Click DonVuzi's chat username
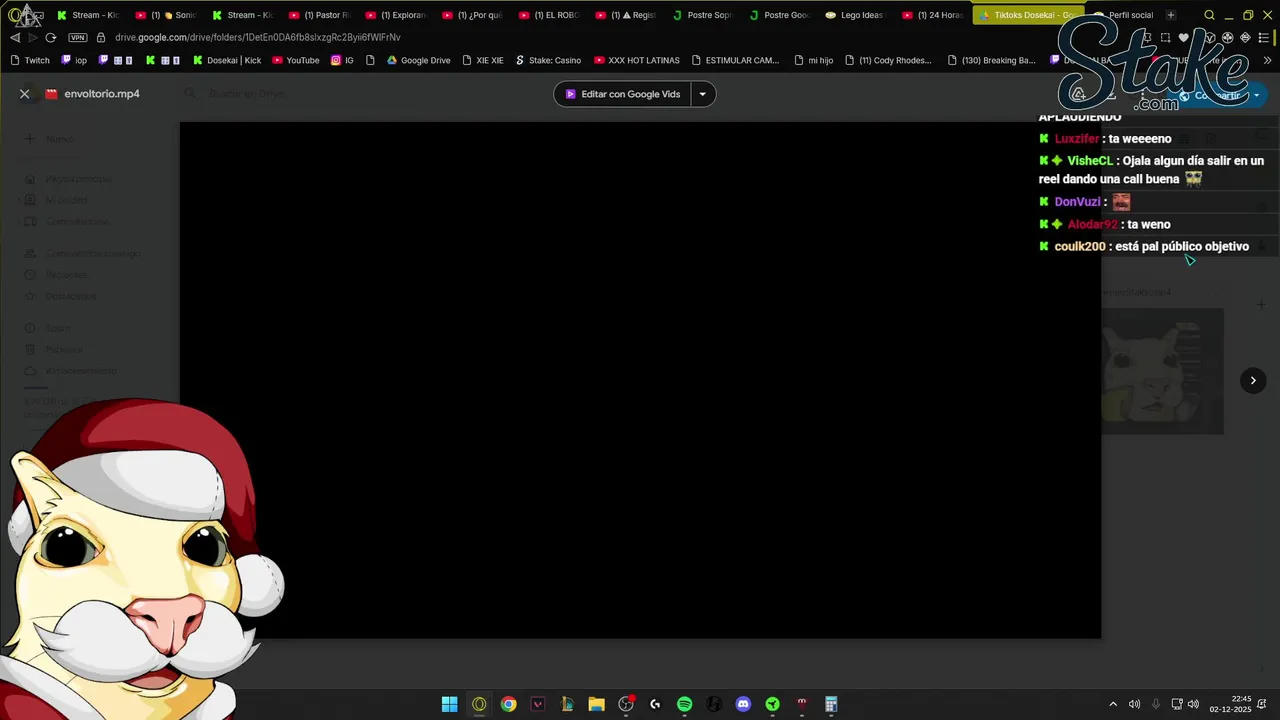The height and width of the screenshot is (720, 1280). click(1077, 202)
